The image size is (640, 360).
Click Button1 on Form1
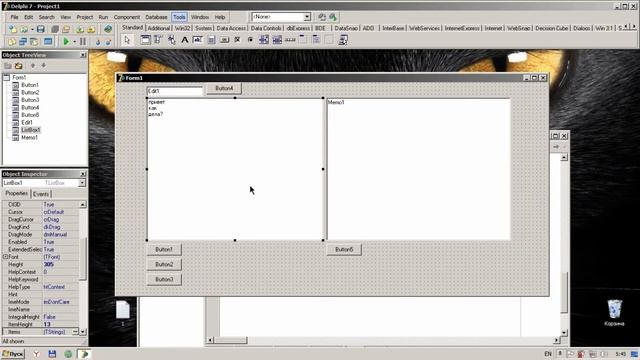point(164,249)
